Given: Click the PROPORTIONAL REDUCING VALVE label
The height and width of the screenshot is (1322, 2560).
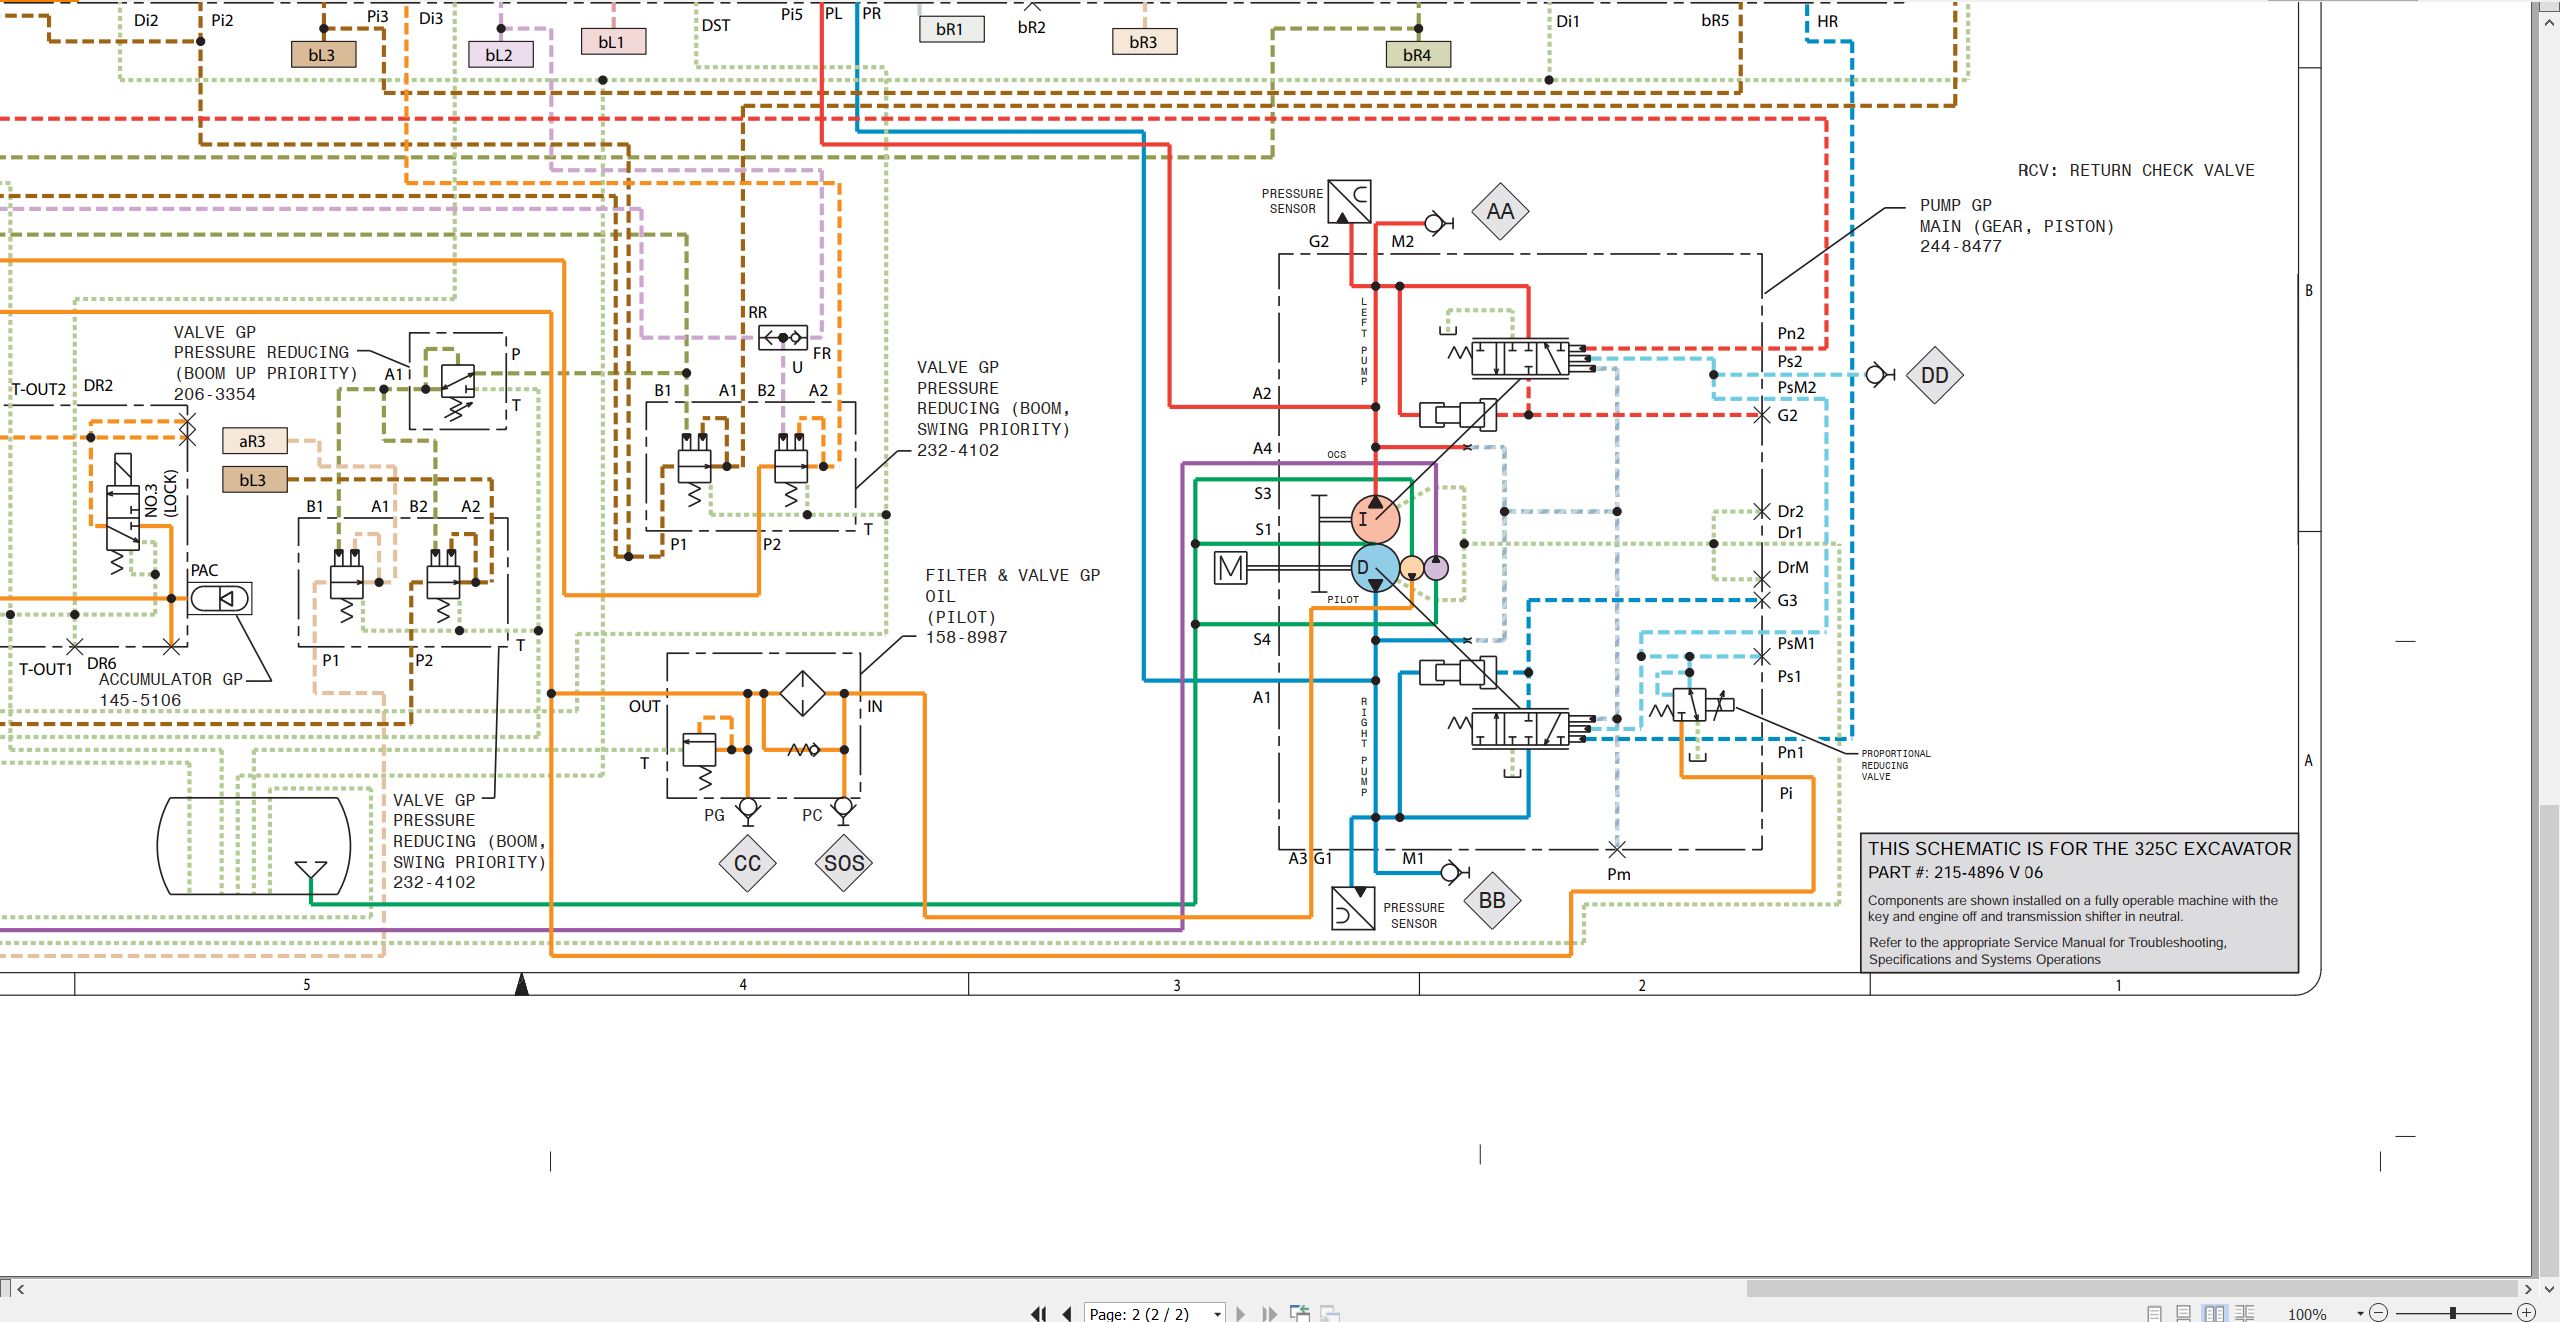Looking at the screenshot, I should coord(1895,765).
